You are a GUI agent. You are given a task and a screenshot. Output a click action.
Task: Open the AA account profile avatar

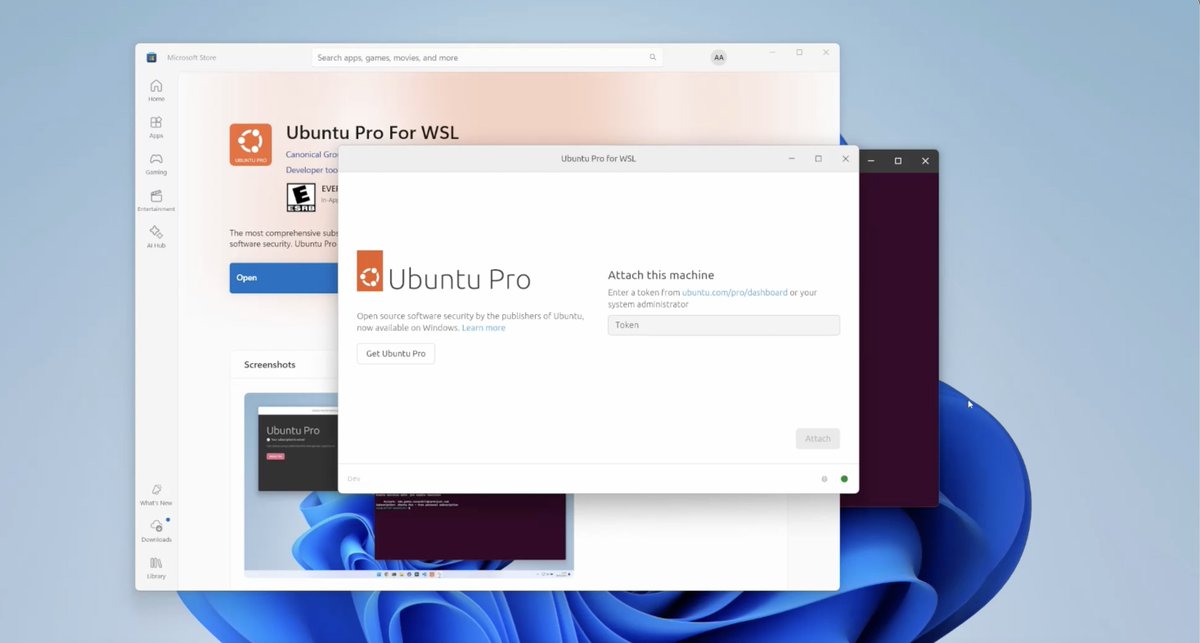[x=718, y=57]
